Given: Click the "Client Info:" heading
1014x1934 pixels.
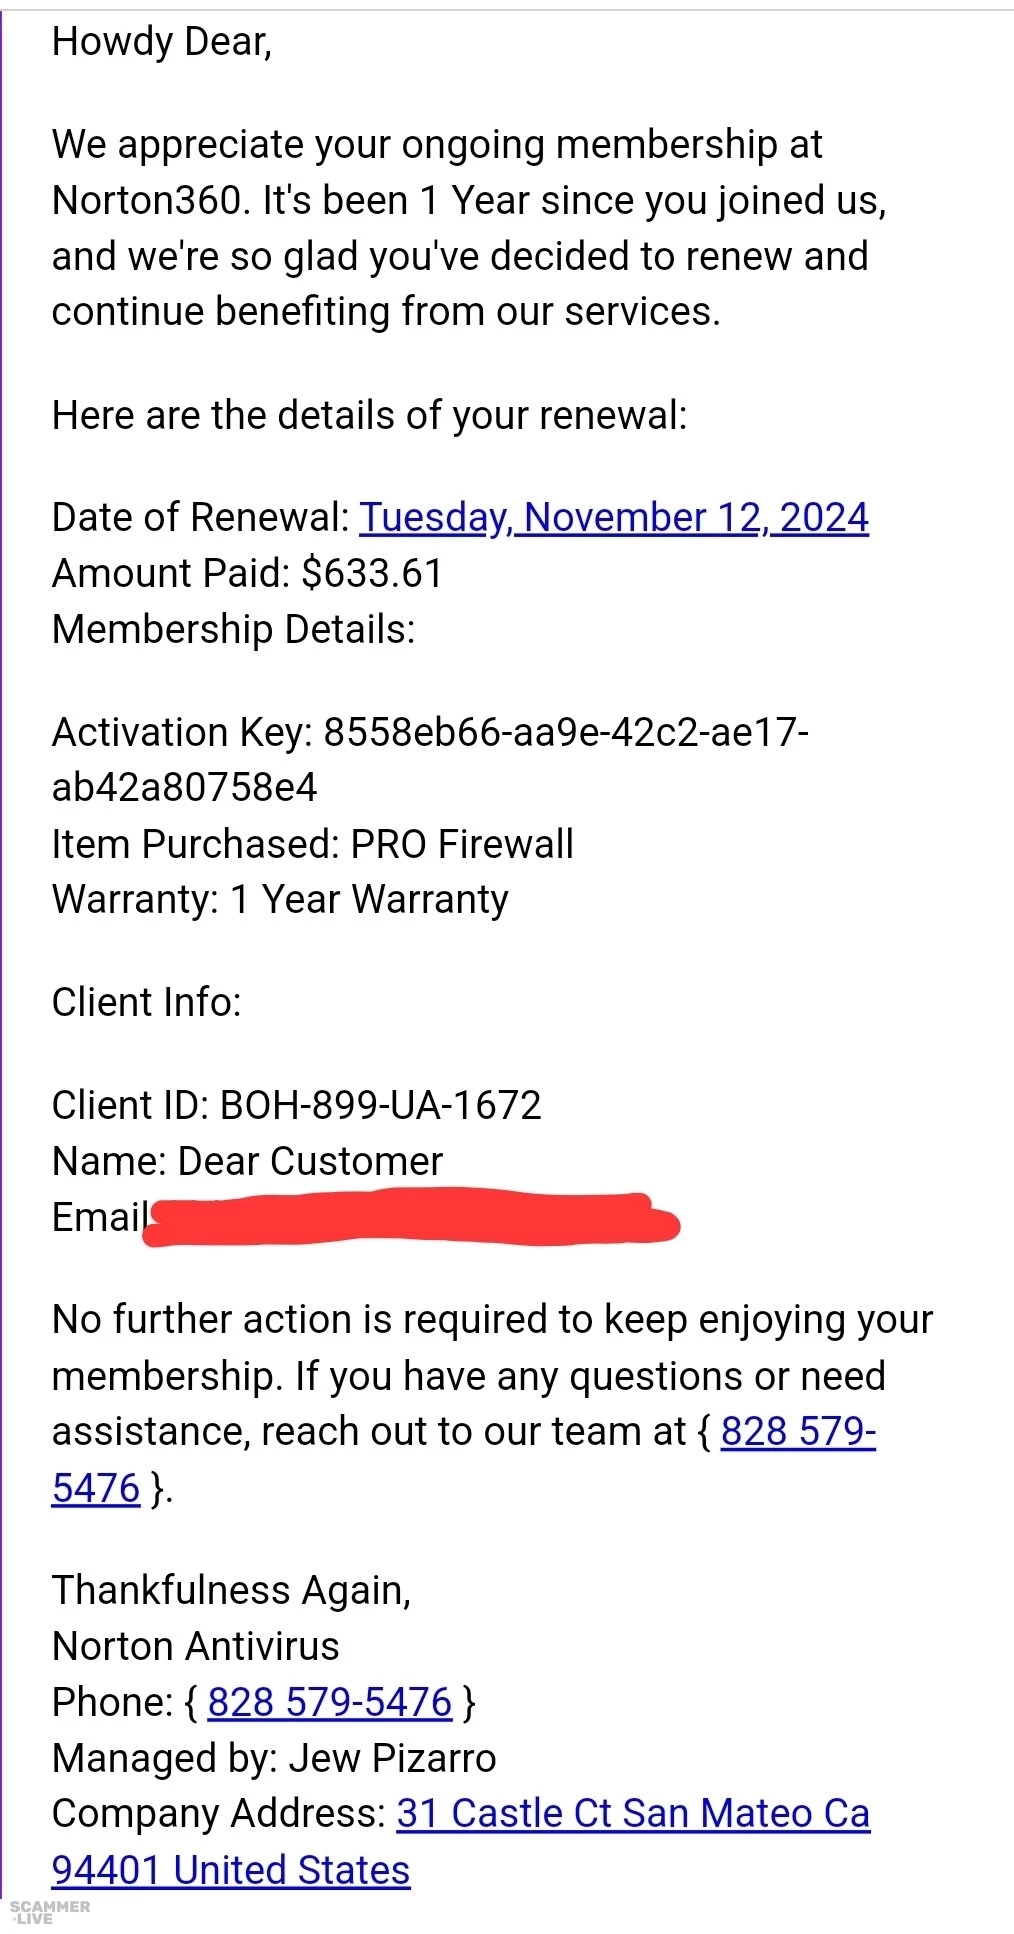Looking at the screenshot, I should [146, 1002].
